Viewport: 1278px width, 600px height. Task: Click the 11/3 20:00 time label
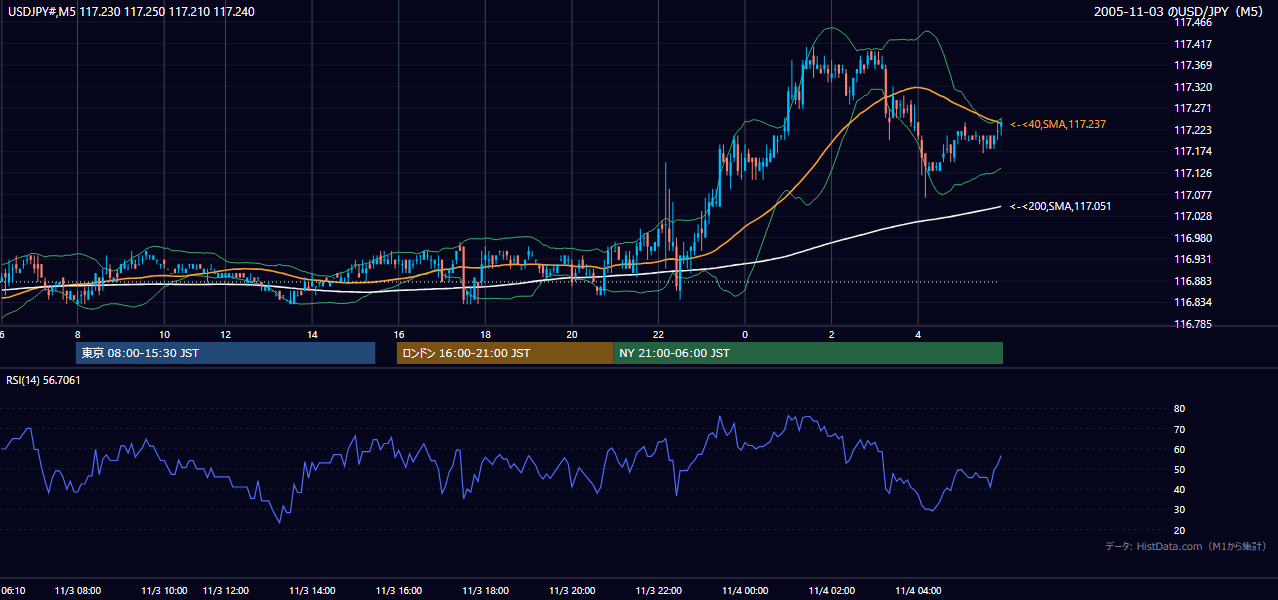point(573,590)
